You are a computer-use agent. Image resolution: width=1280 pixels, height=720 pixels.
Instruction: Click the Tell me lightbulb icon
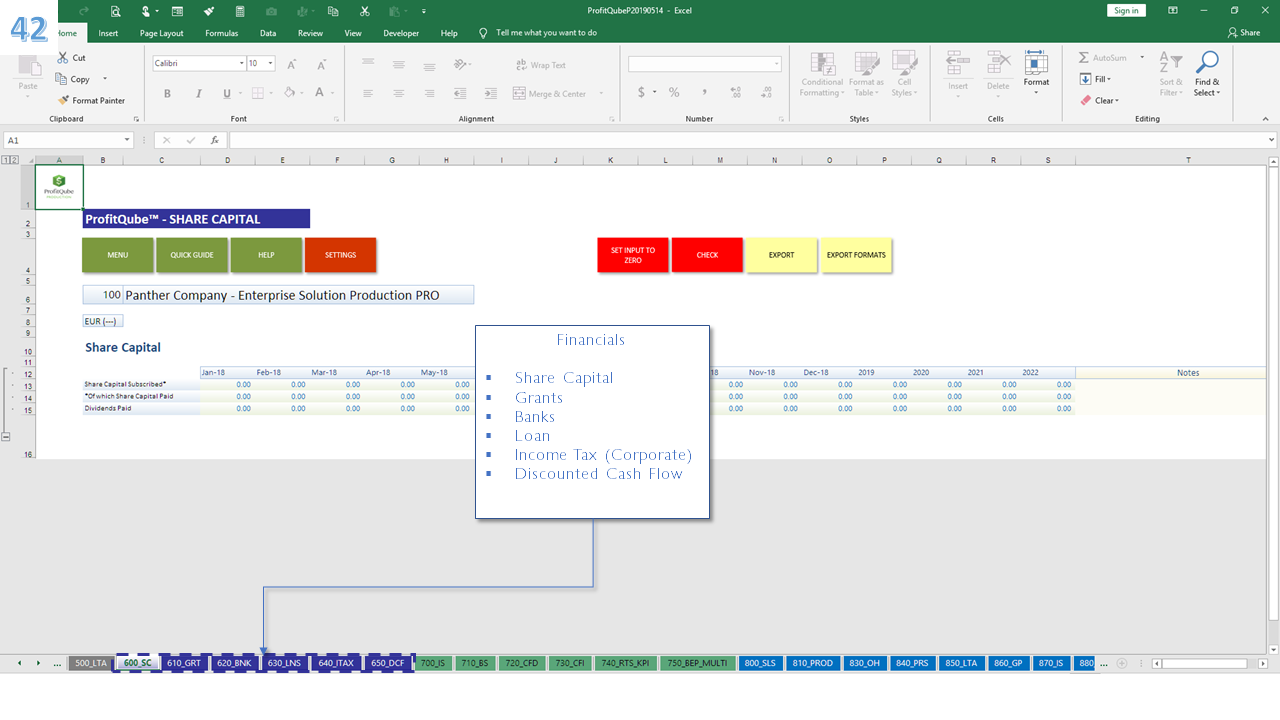click(x=484, y=33)
